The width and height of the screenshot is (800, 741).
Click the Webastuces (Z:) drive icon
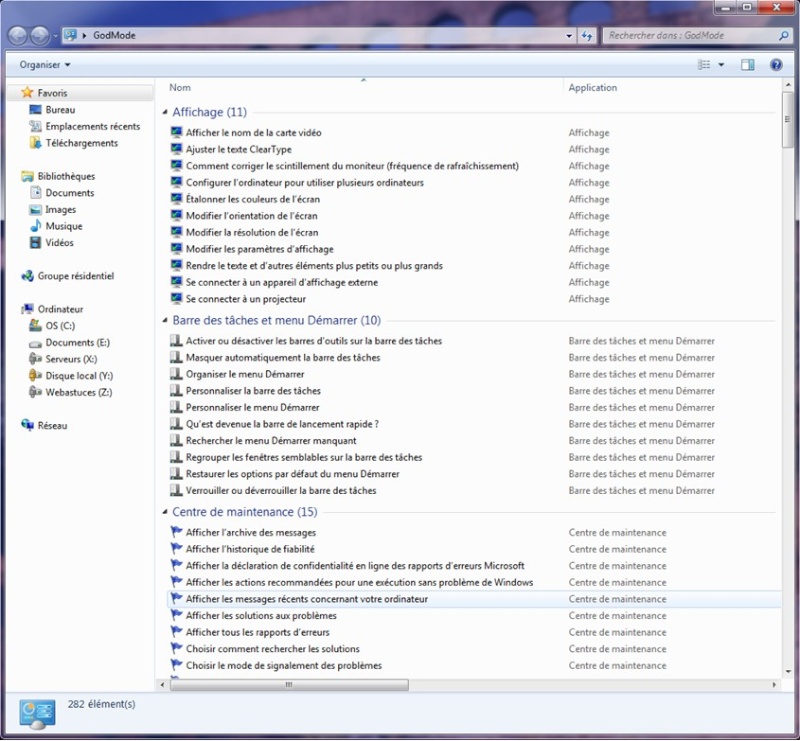coord(35,392)
